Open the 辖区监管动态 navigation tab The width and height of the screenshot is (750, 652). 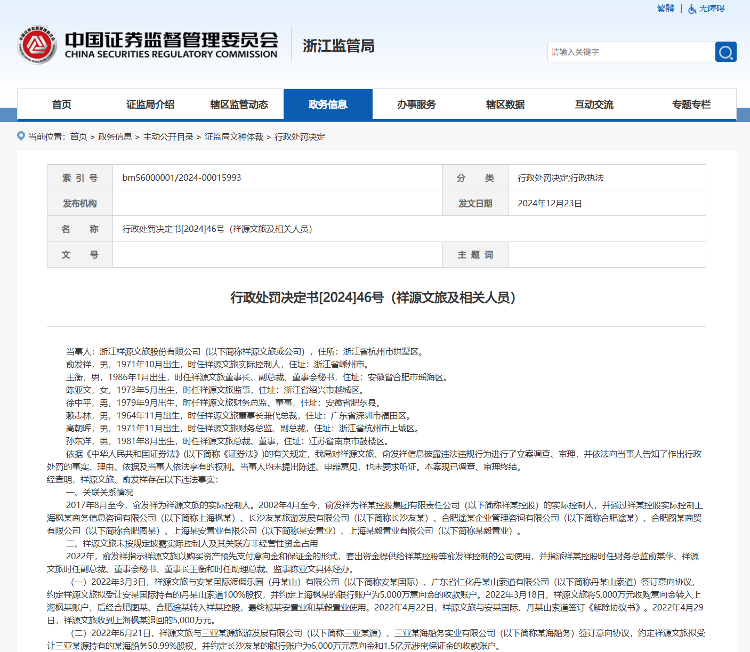[239, 104]
